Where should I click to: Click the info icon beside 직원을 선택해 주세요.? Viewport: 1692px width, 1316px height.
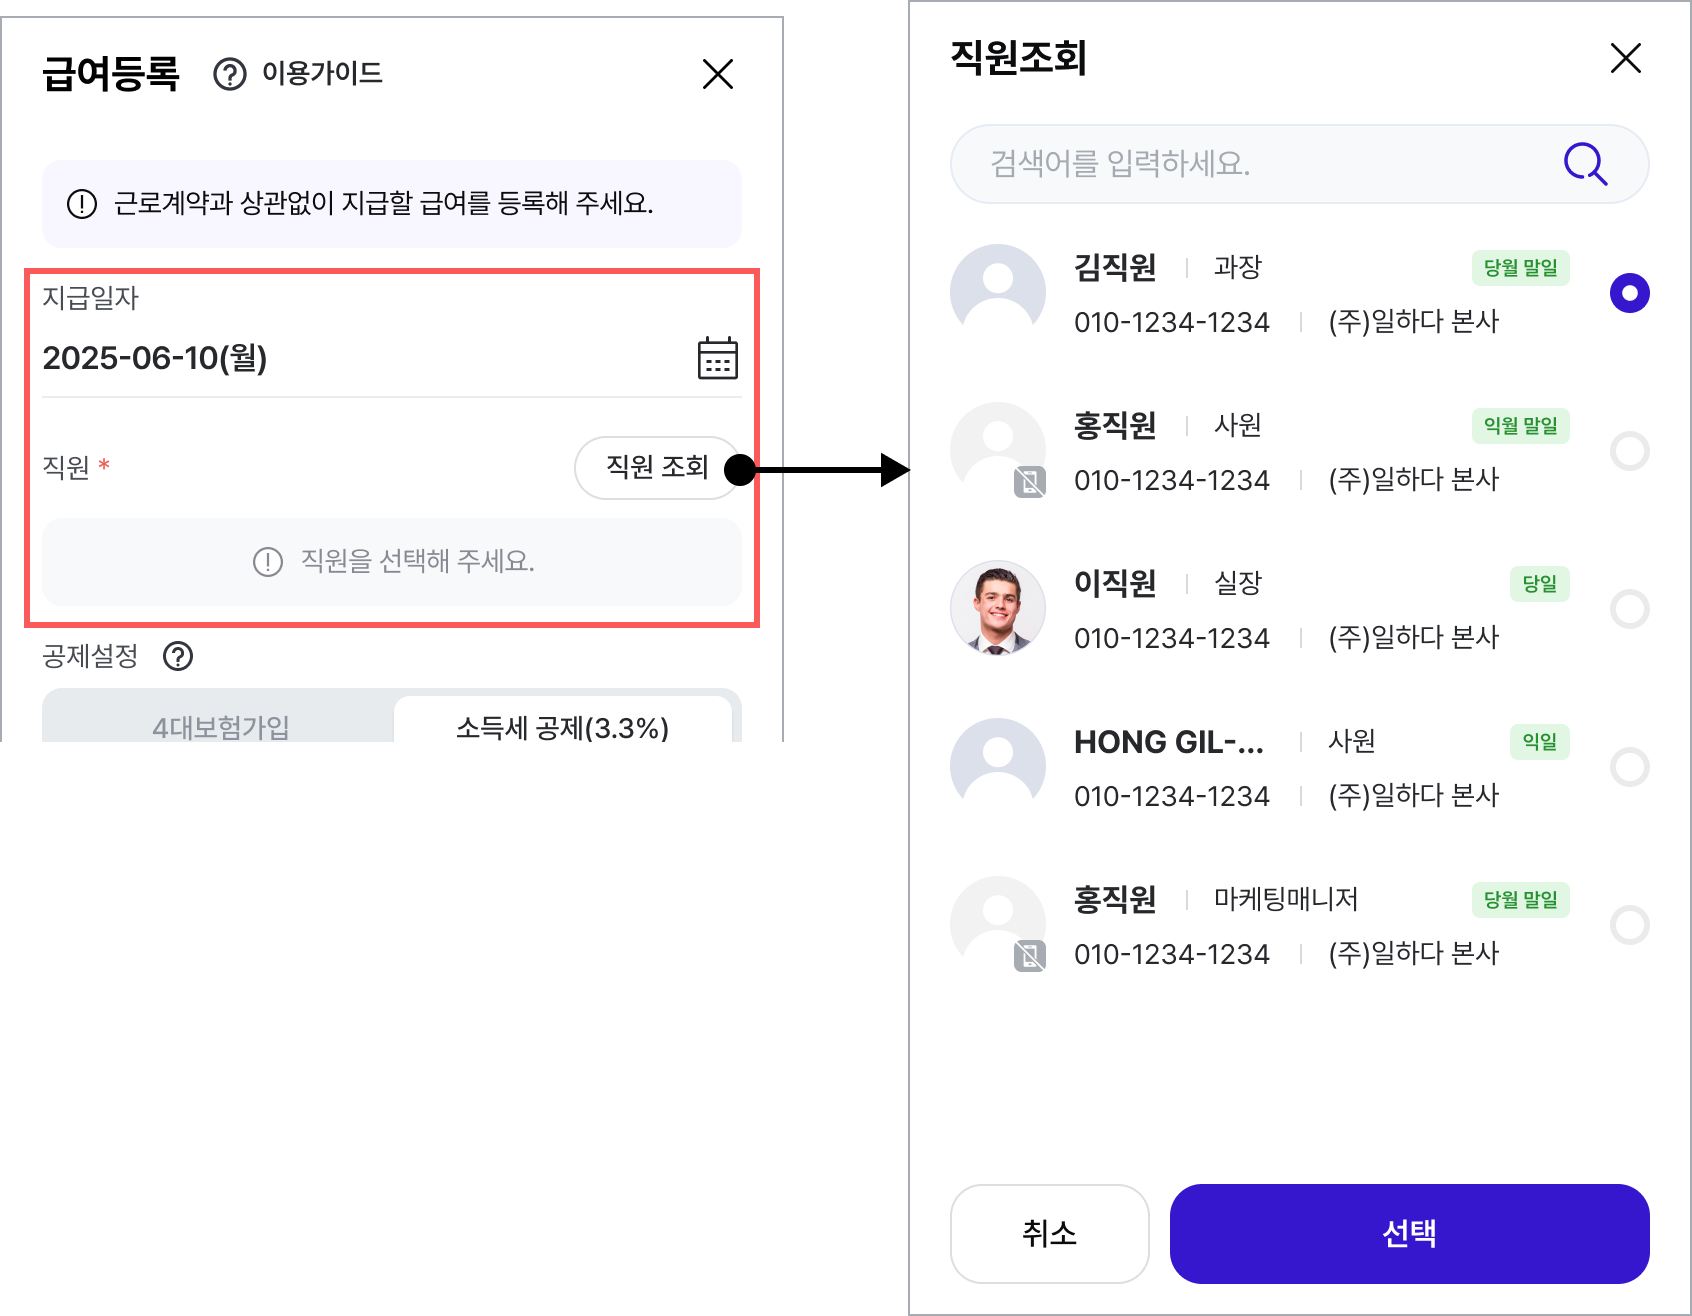click(268, 562)
